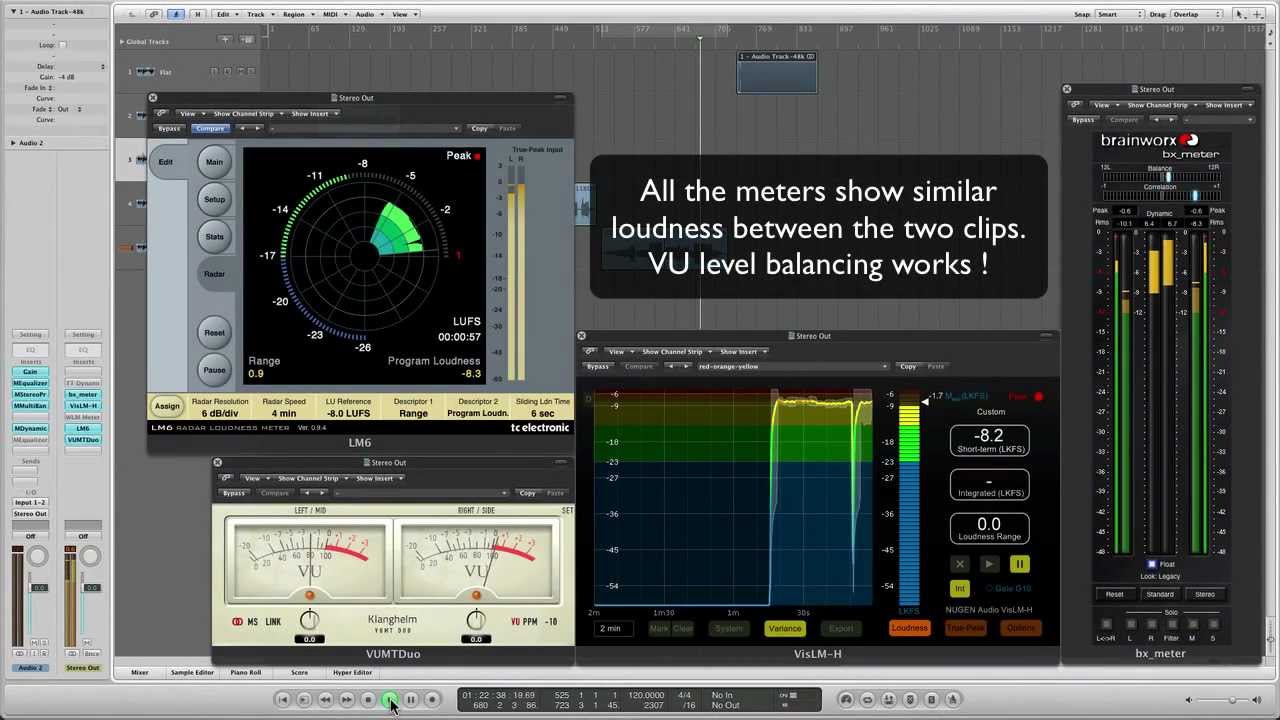Viewport: 1280px width, 720px height.
Task: Reset VisLM-H with the X button
Action: tap(959, 565)
